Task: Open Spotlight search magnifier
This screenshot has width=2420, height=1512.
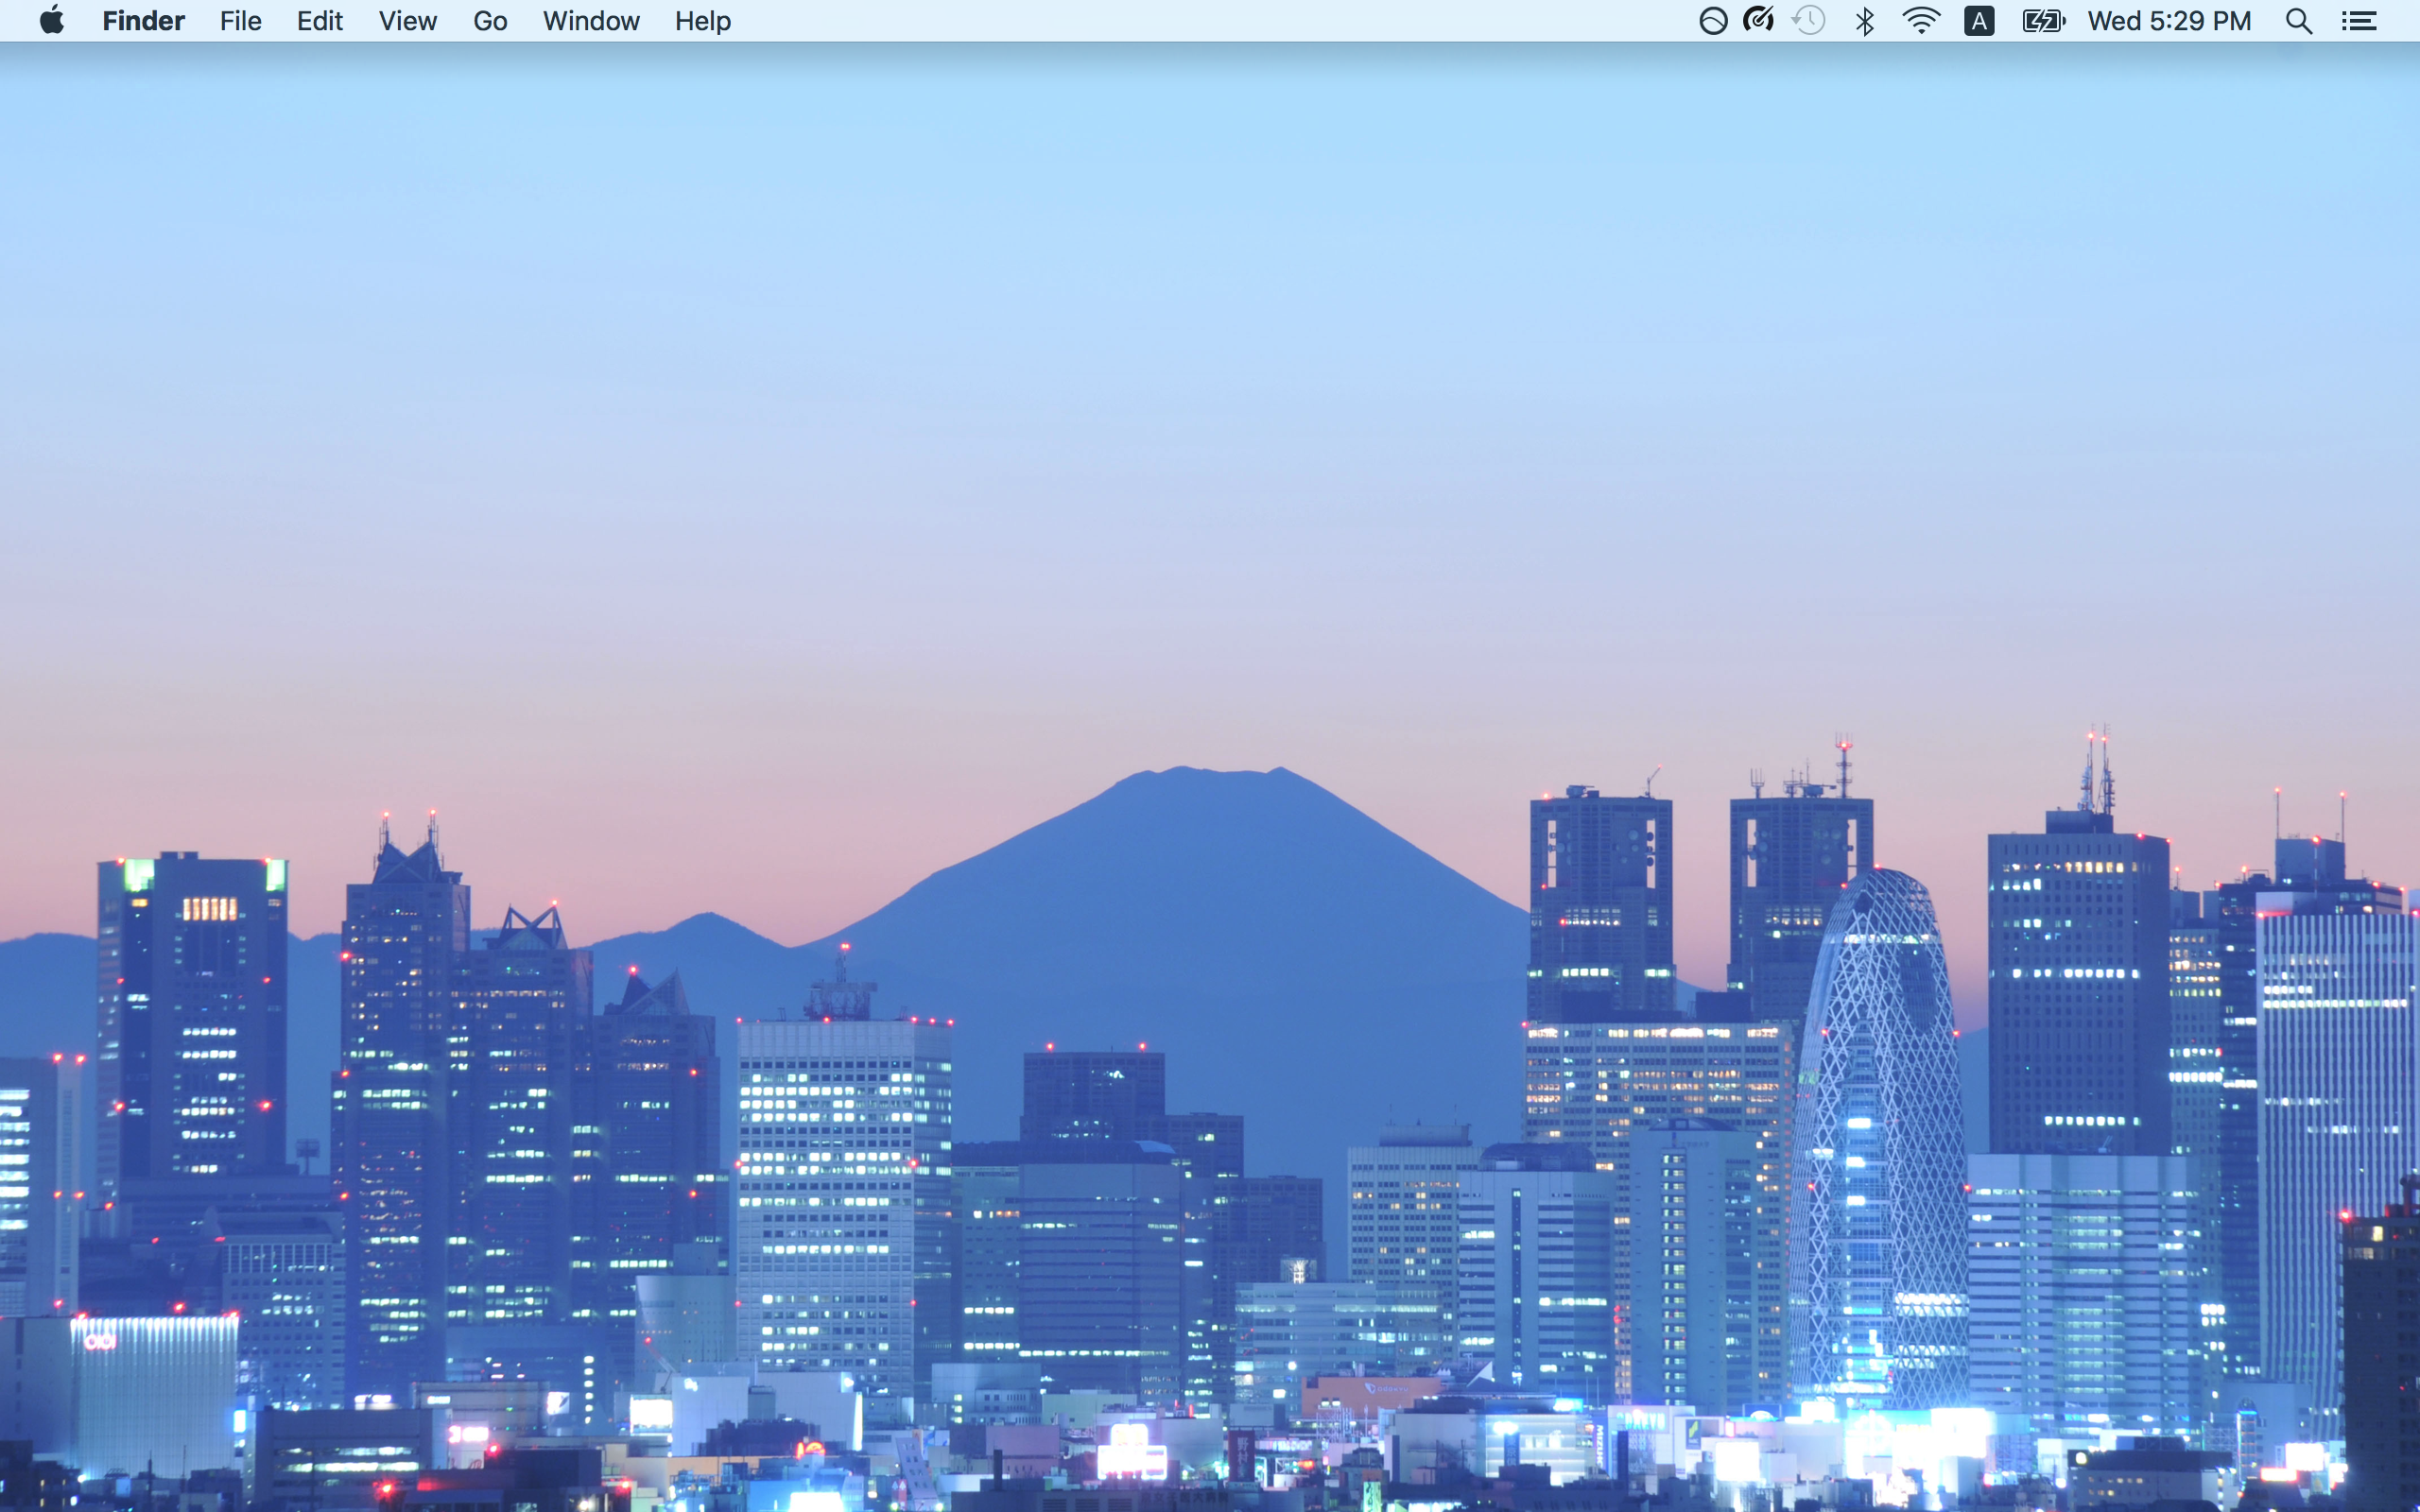Action: tap(2298, 21)
